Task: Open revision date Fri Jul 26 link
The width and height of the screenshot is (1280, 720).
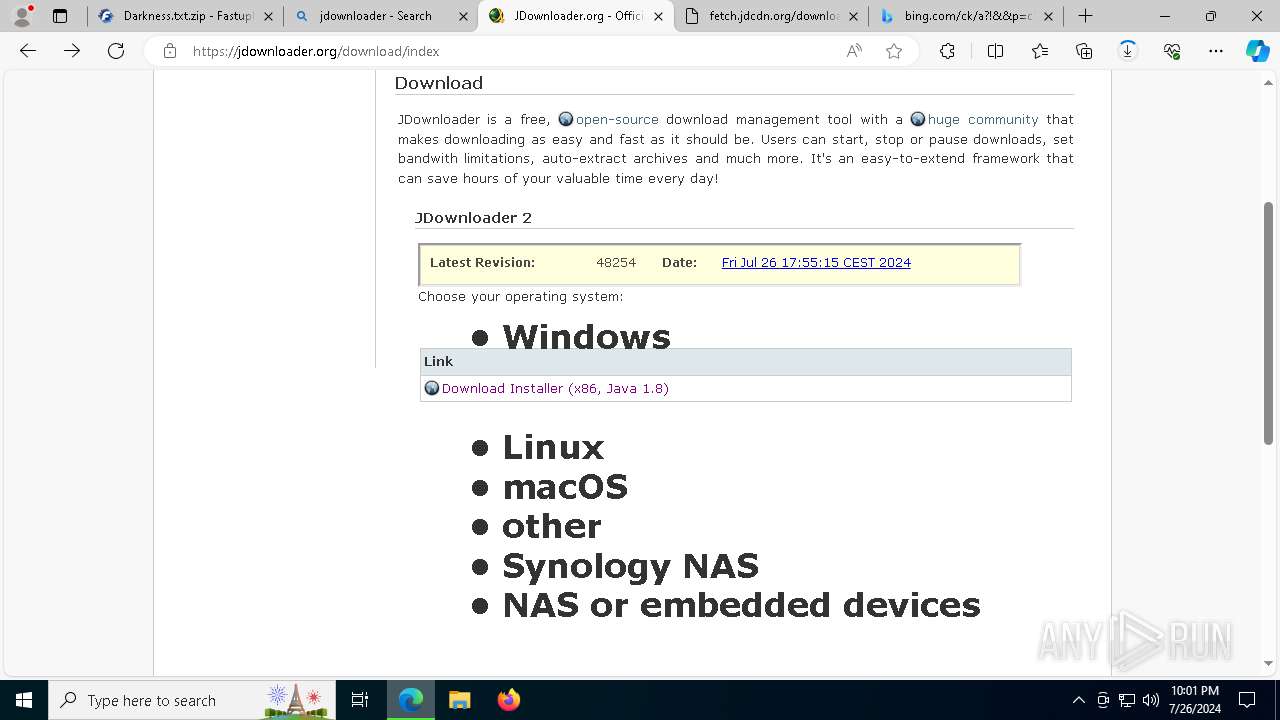Action: click(816, 263)
